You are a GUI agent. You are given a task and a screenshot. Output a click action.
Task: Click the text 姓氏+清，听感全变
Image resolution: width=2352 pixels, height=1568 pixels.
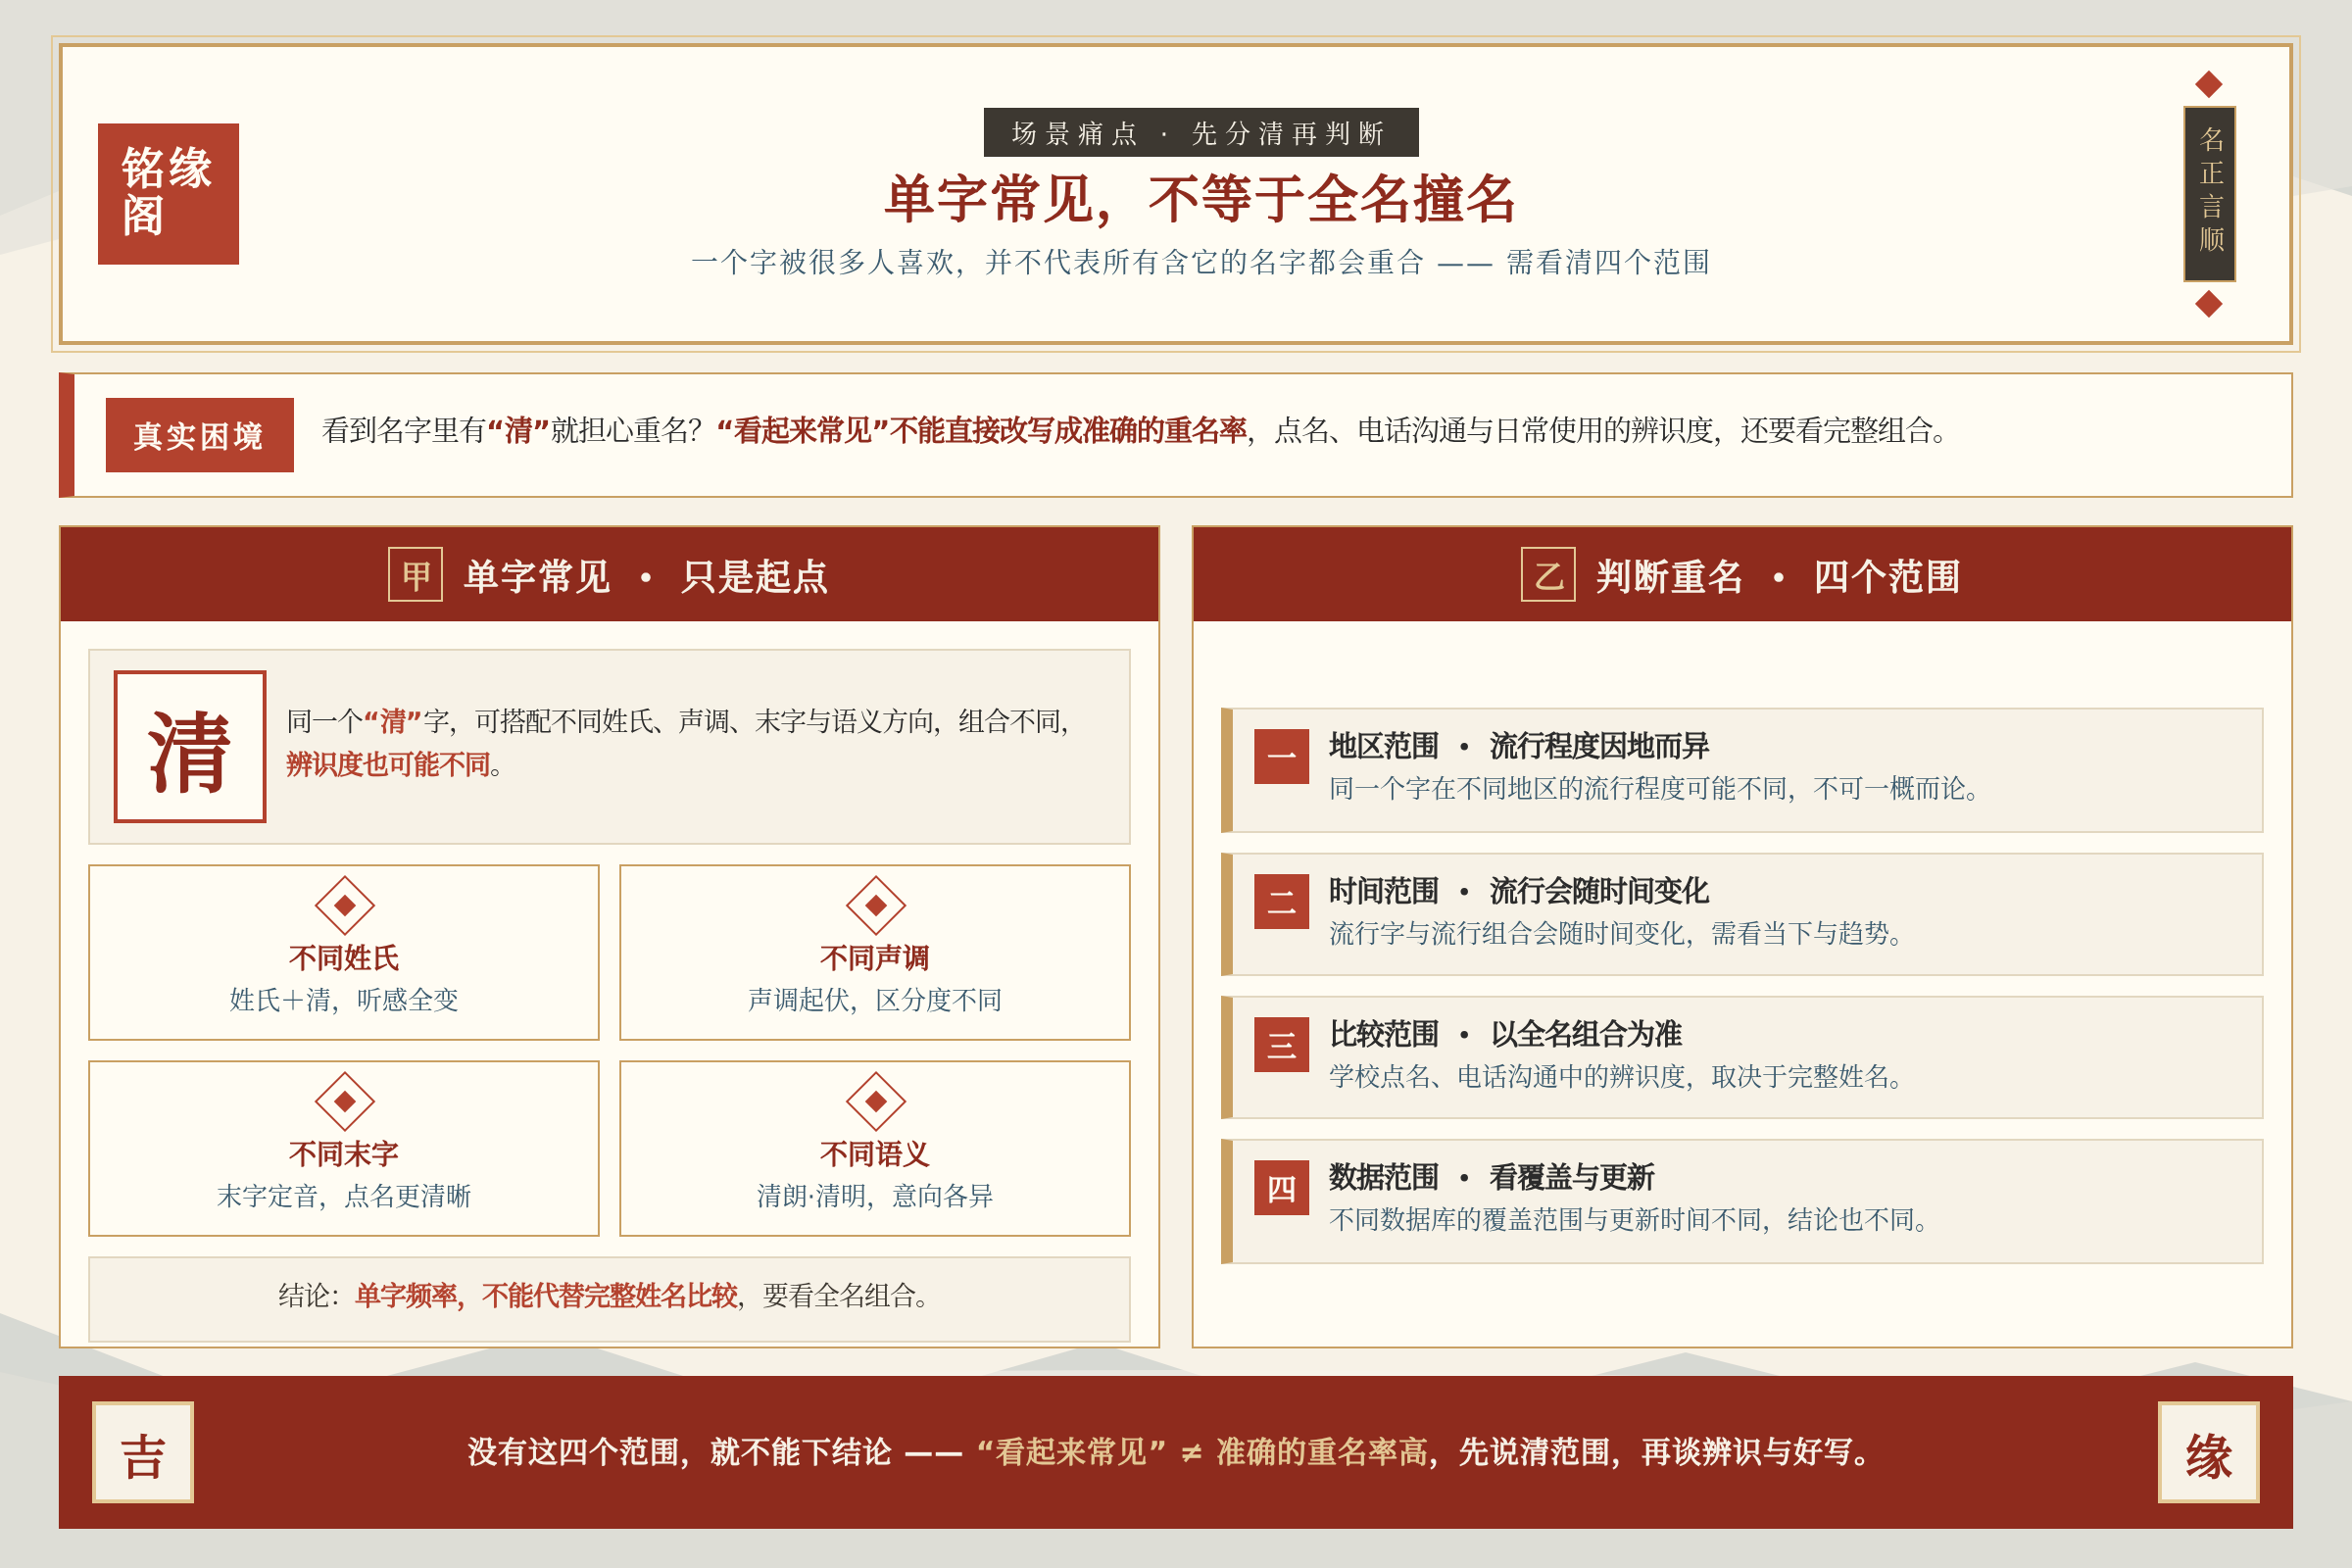point(344,999)
